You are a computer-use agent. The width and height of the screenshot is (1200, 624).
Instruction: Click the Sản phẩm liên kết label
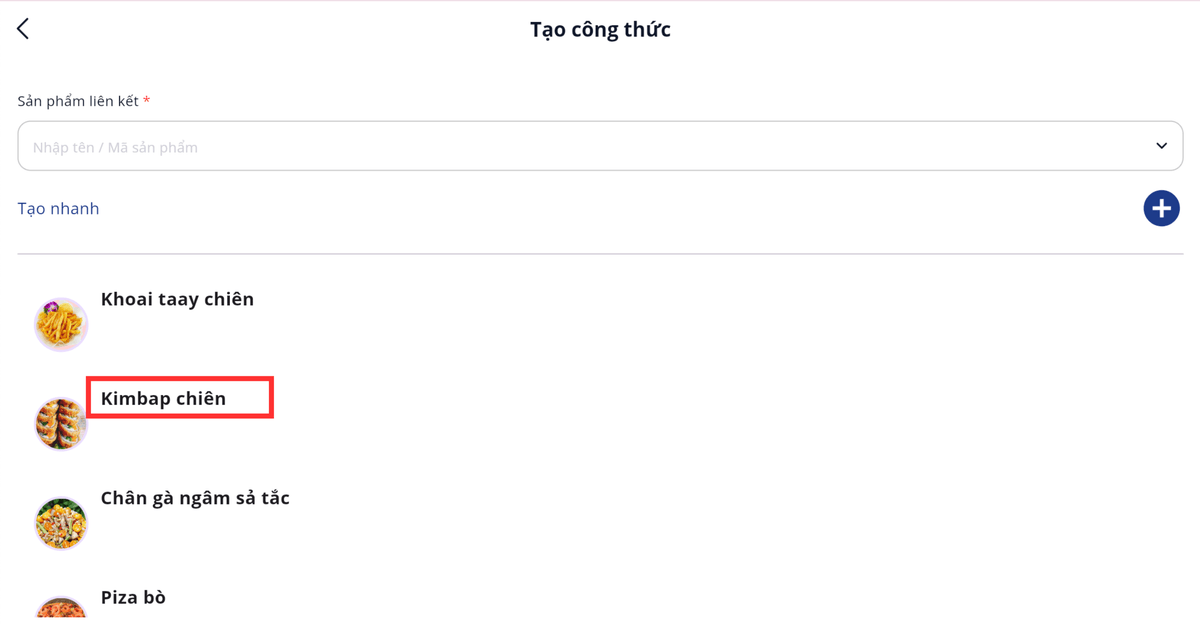point(78,101)
